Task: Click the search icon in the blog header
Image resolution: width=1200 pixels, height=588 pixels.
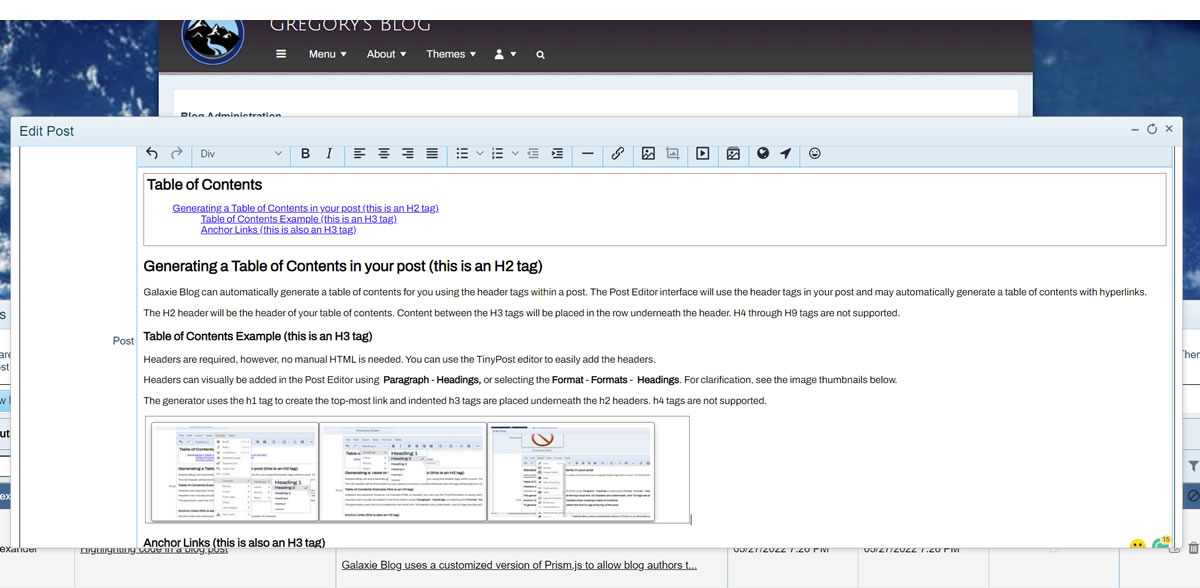Action: (x=540, y=55)
